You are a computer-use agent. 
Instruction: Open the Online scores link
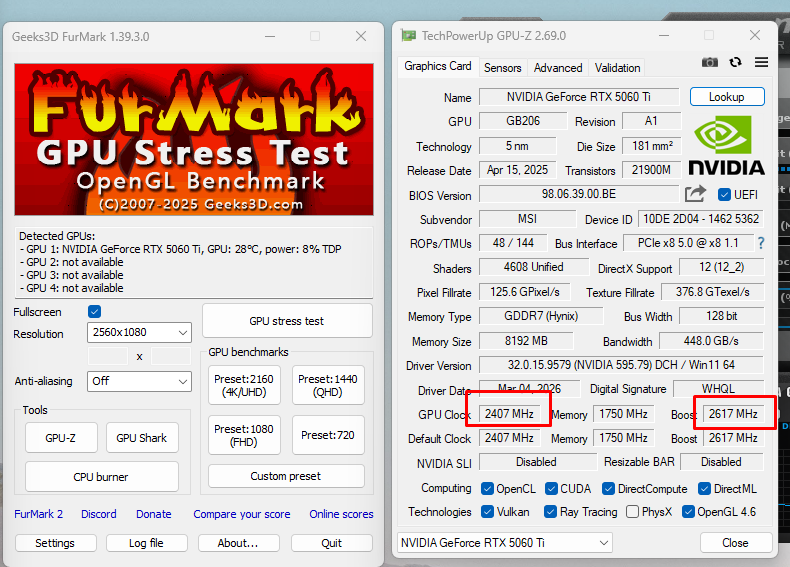341,514
